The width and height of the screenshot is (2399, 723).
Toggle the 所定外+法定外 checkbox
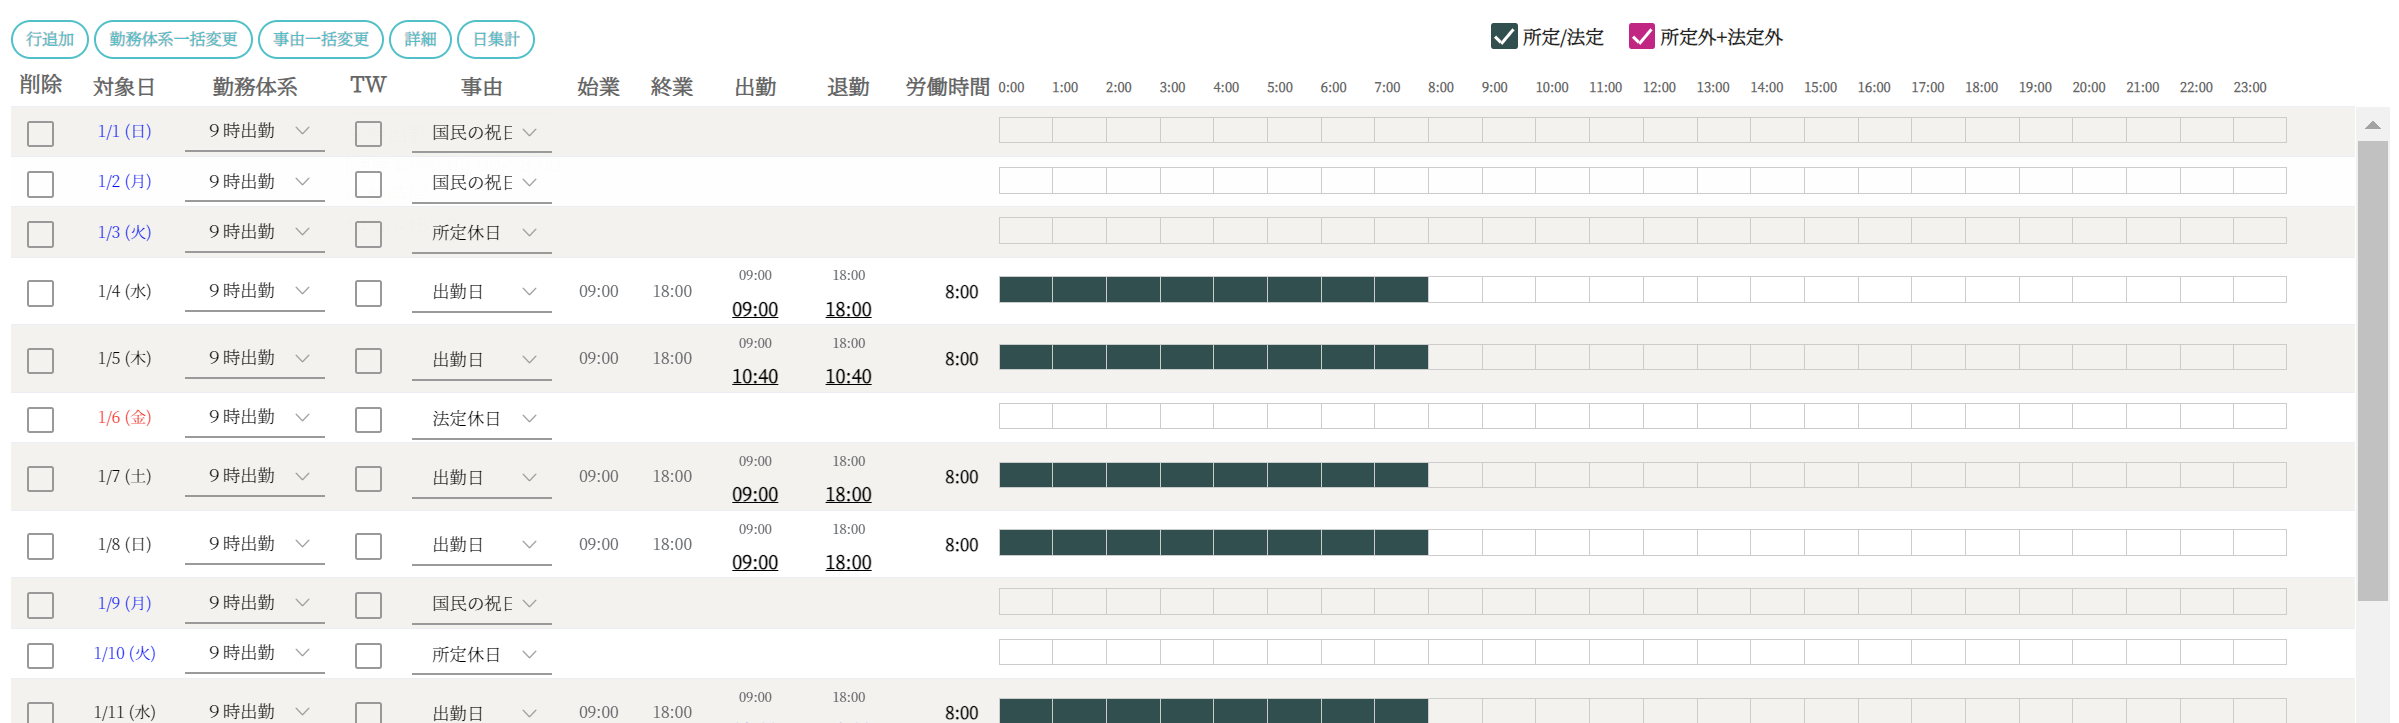tap(1641, 37)
